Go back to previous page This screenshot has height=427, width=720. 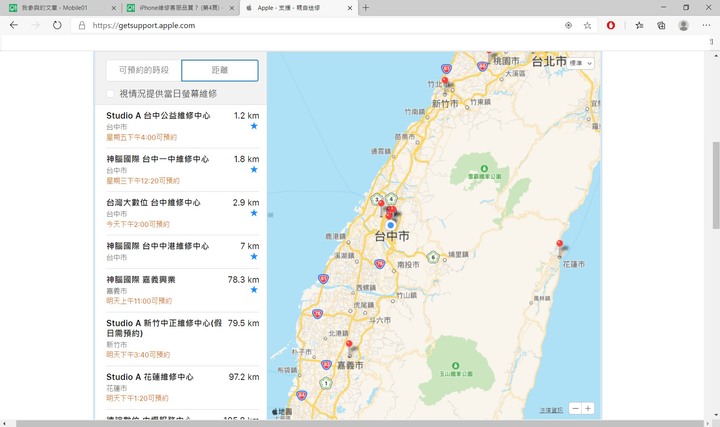coord(14,25)
